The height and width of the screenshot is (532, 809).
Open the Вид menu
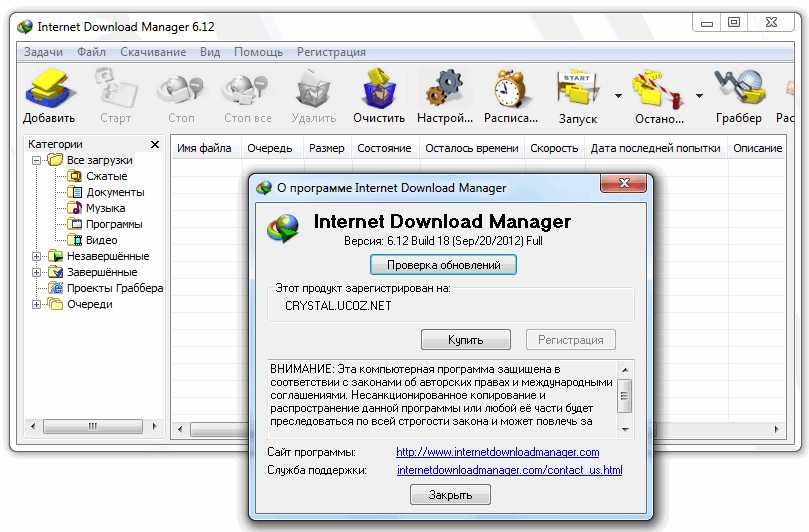coord(210,52)
